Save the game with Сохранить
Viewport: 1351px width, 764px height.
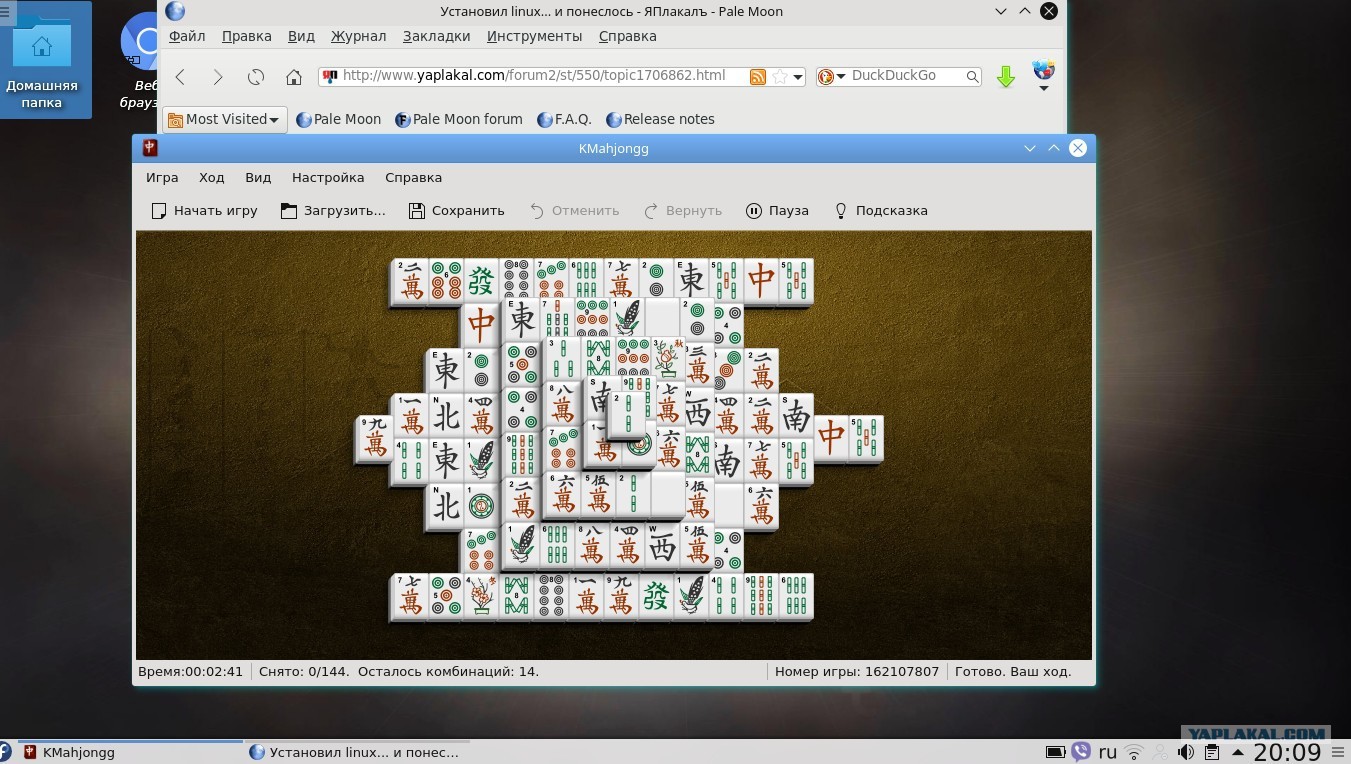pyautogui.click(x=456, y=211)
